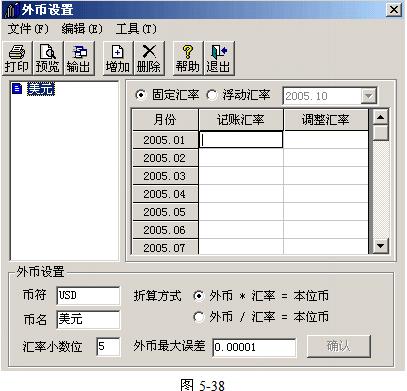Choose 外币 * 汇率 = 本位币 conversion
The width and height of the screenshot is (407, 391).
coord(199,296)
